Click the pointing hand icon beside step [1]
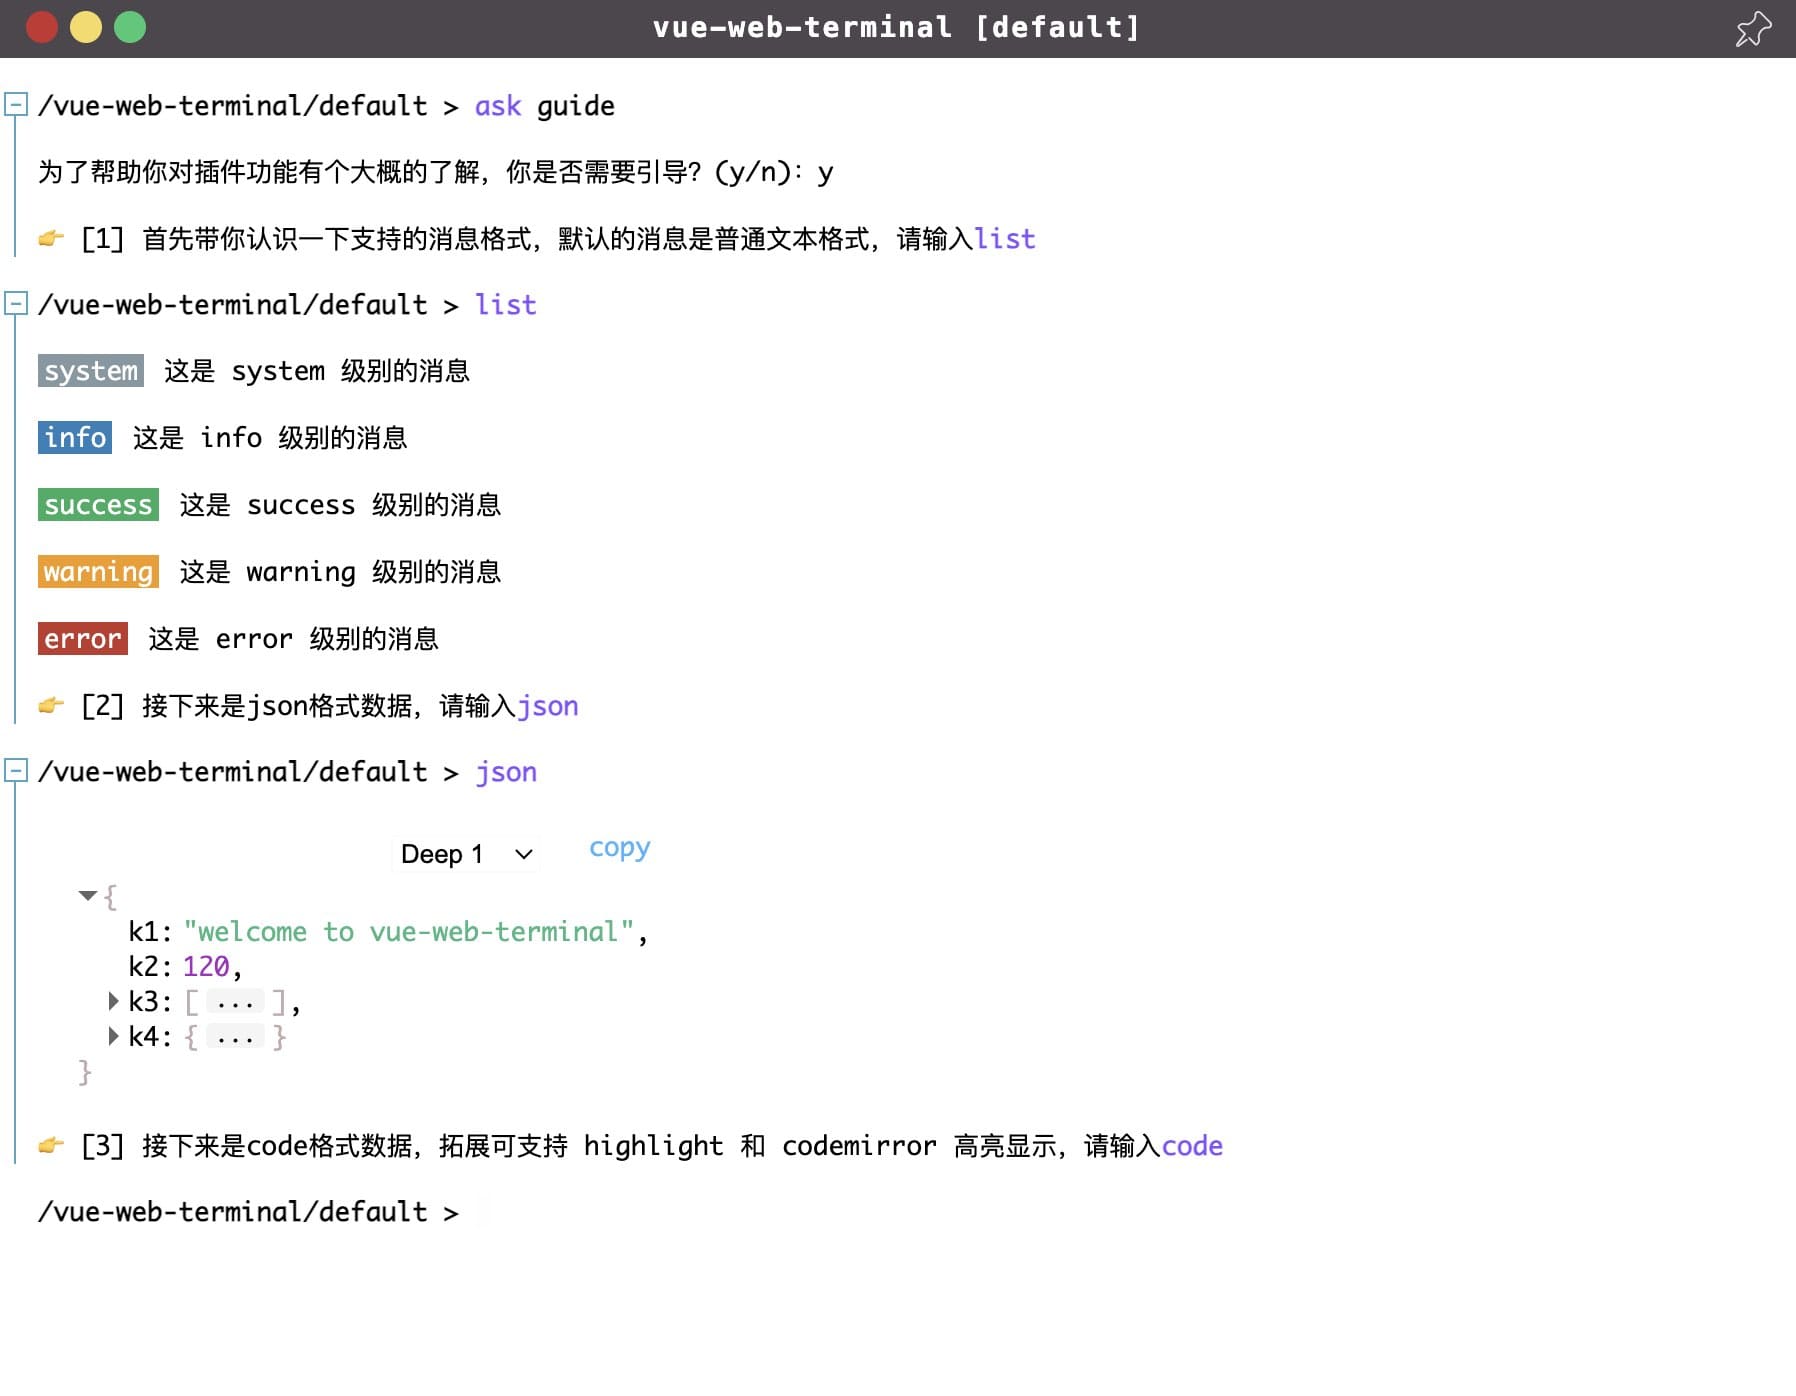1796x1396 pixels. [51, 238]
